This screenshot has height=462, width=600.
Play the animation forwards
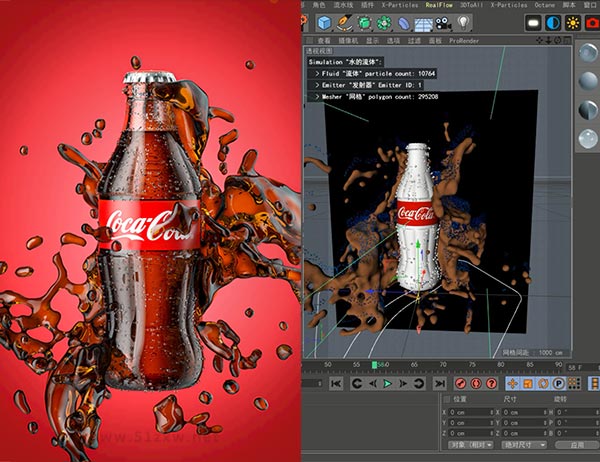(388, 383)
